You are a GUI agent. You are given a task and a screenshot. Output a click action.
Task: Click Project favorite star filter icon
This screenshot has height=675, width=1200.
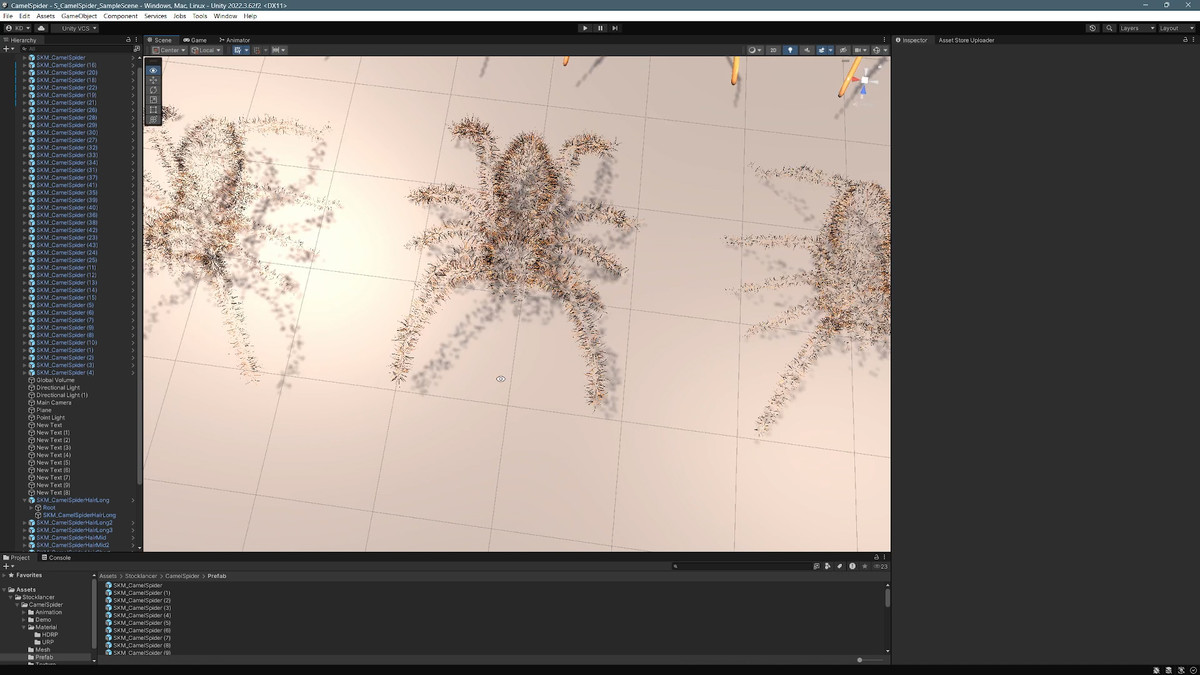(865, 566)
